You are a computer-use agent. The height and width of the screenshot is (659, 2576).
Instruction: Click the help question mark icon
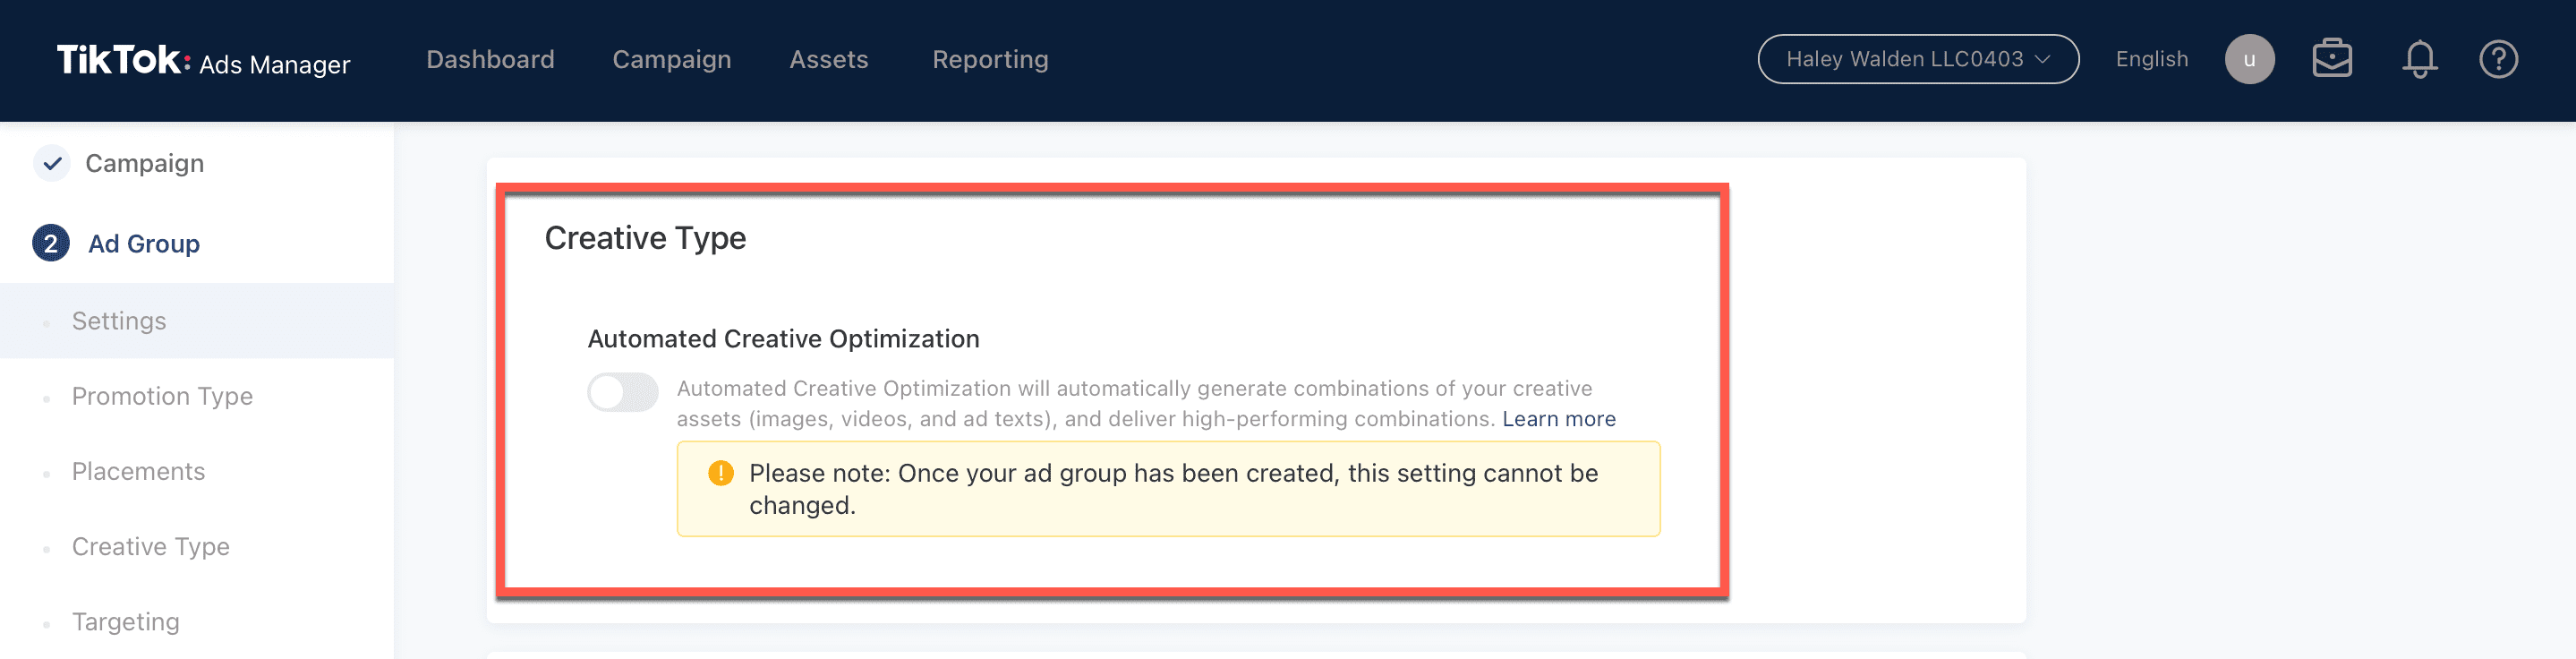click(2497, 60)
